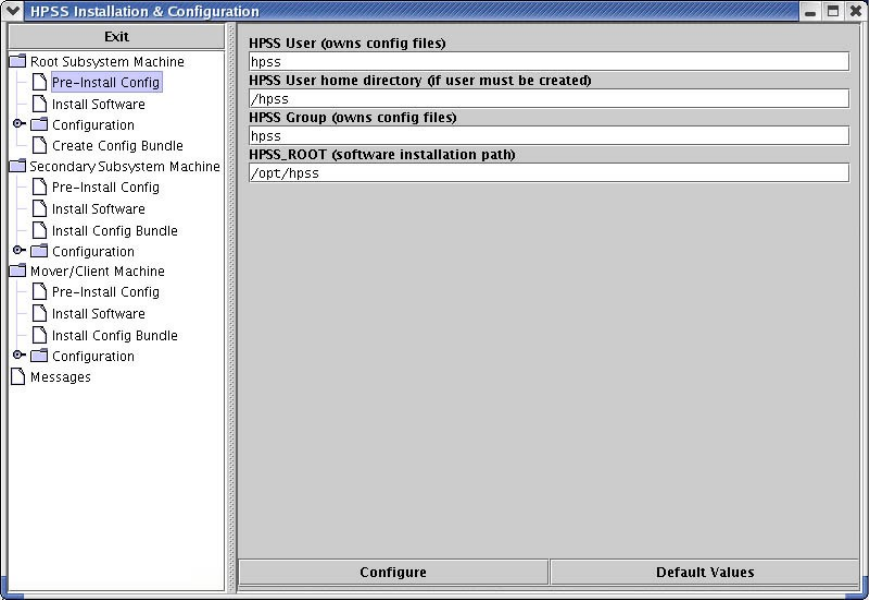
Task: Click the Configure button
Action: coord(393,572)
